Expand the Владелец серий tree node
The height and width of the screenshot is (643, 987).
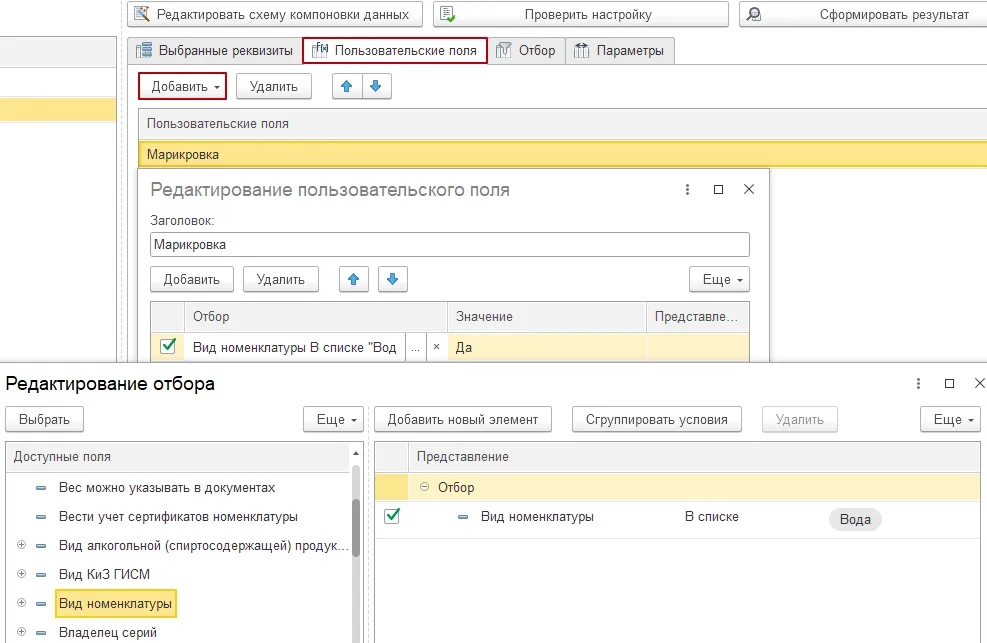pyautogui.click(x=21, y=632)
